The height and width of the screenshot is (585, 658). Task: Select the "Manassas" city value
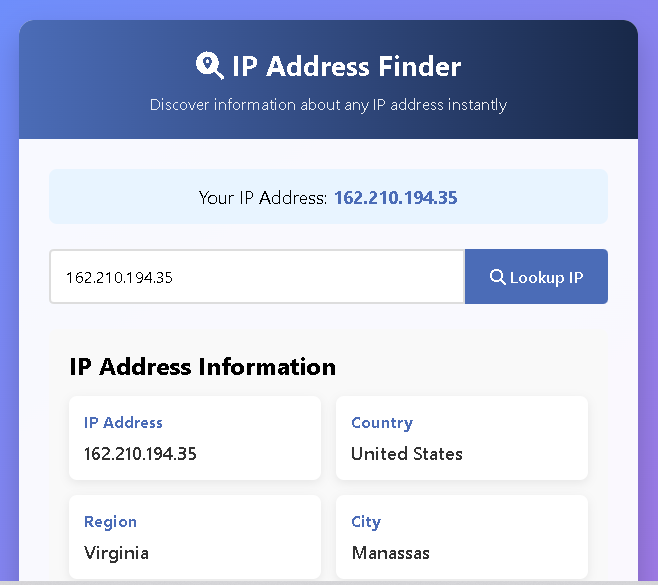(x=390, y=552)
